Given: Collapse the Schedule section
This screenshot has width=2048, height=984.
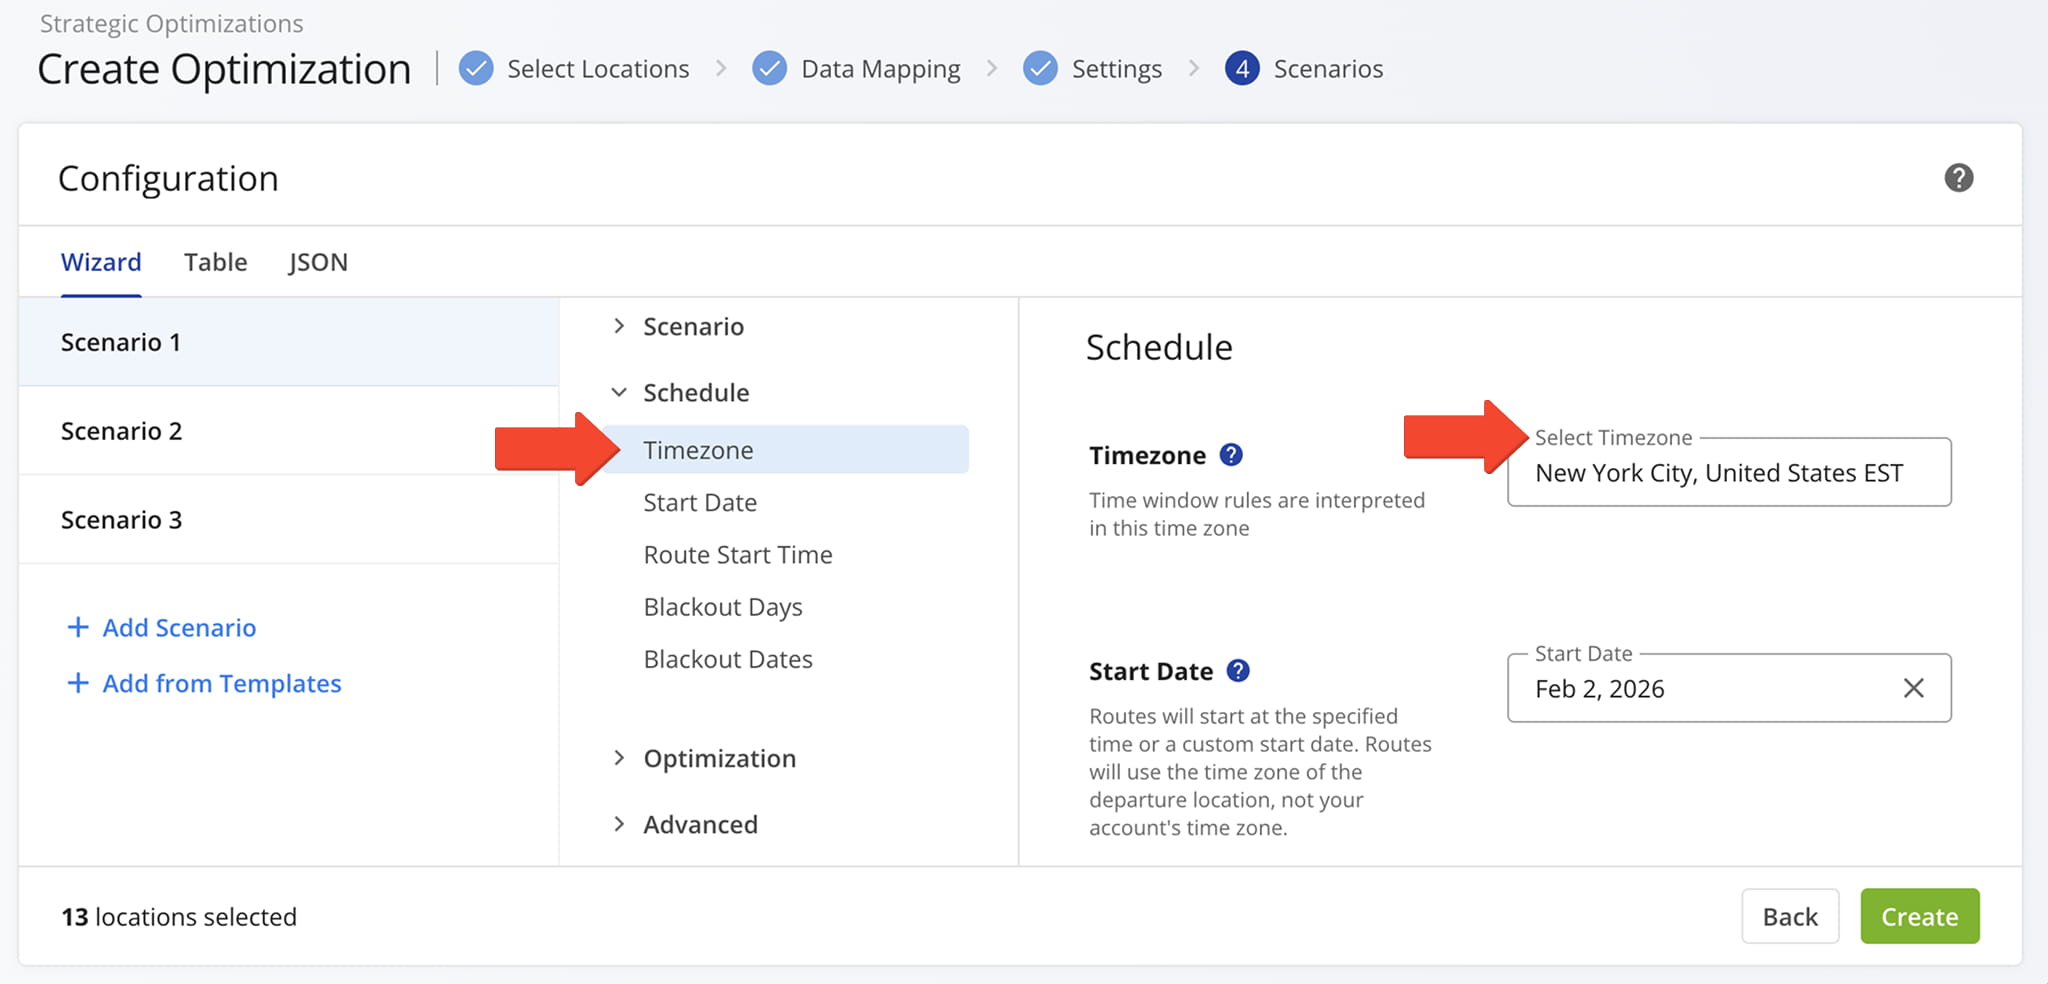Looking at the screenshot, I should pos(619,393).
